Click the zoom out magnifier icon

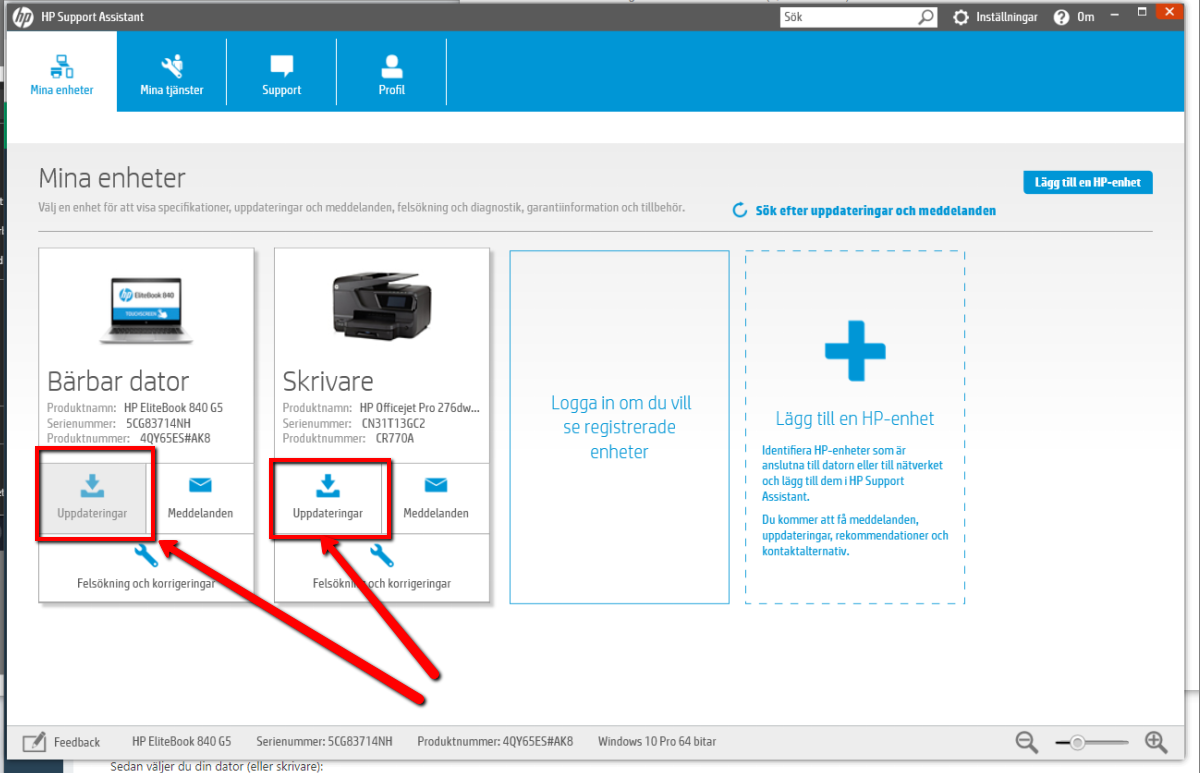click(x=1027, y=742)
